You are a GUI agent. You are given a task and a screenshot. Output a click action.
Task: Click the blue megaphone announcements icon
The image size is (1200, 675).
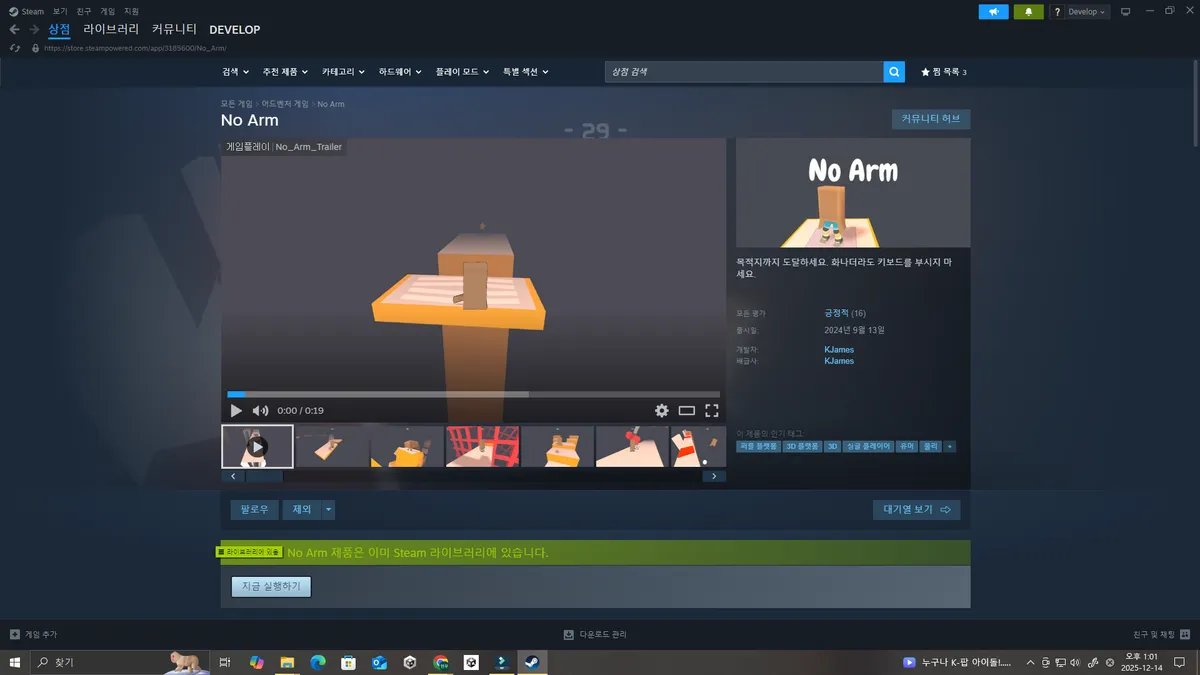point(993,12)
